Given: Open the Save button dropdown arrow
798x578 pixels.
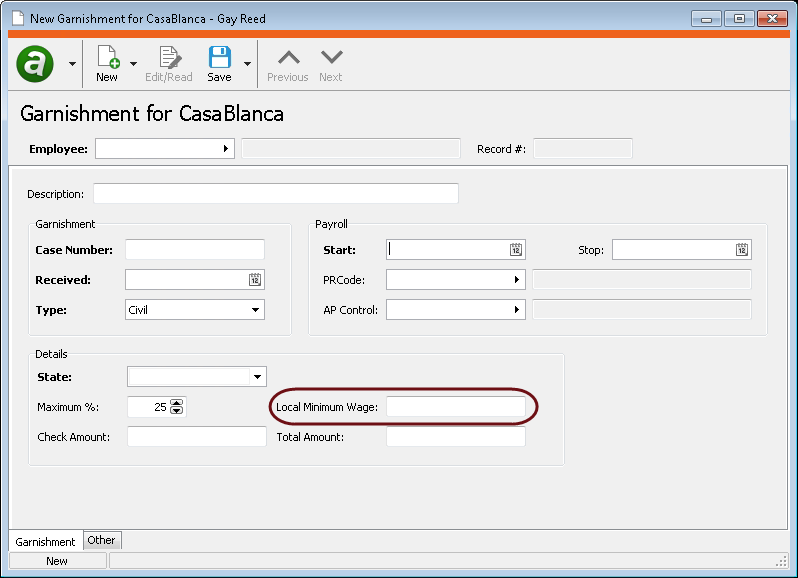Looking at the screenshot, I should (x=247, y=64).
